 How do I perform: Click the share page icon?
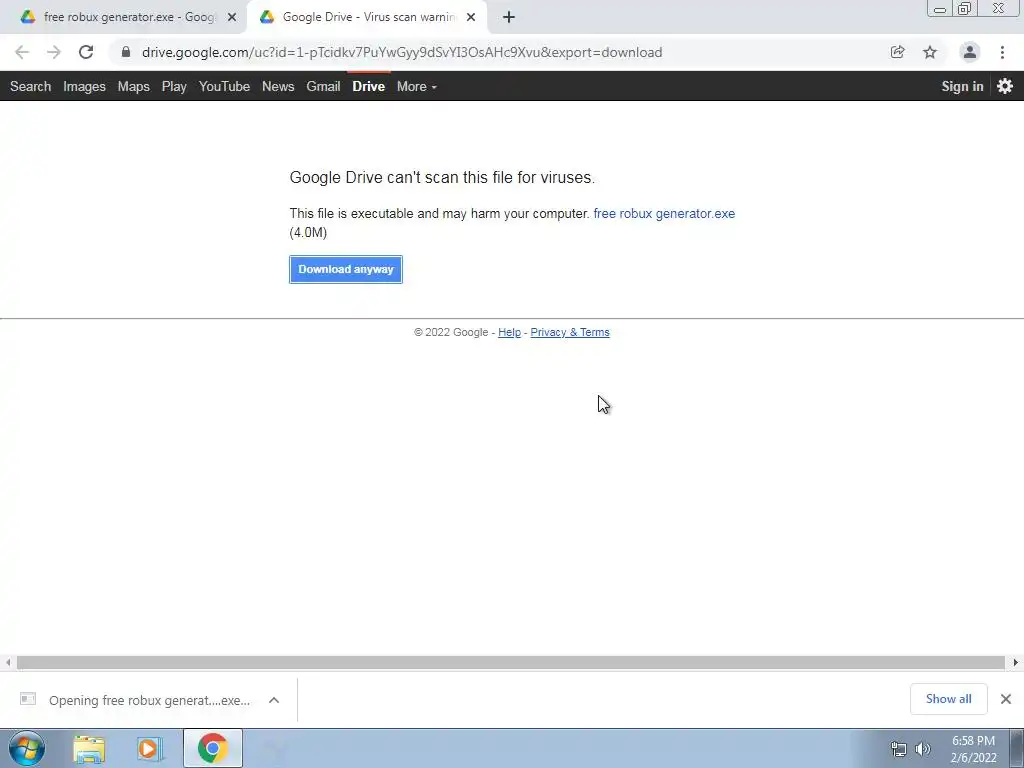pyautogui.click(x=897, y=52)
